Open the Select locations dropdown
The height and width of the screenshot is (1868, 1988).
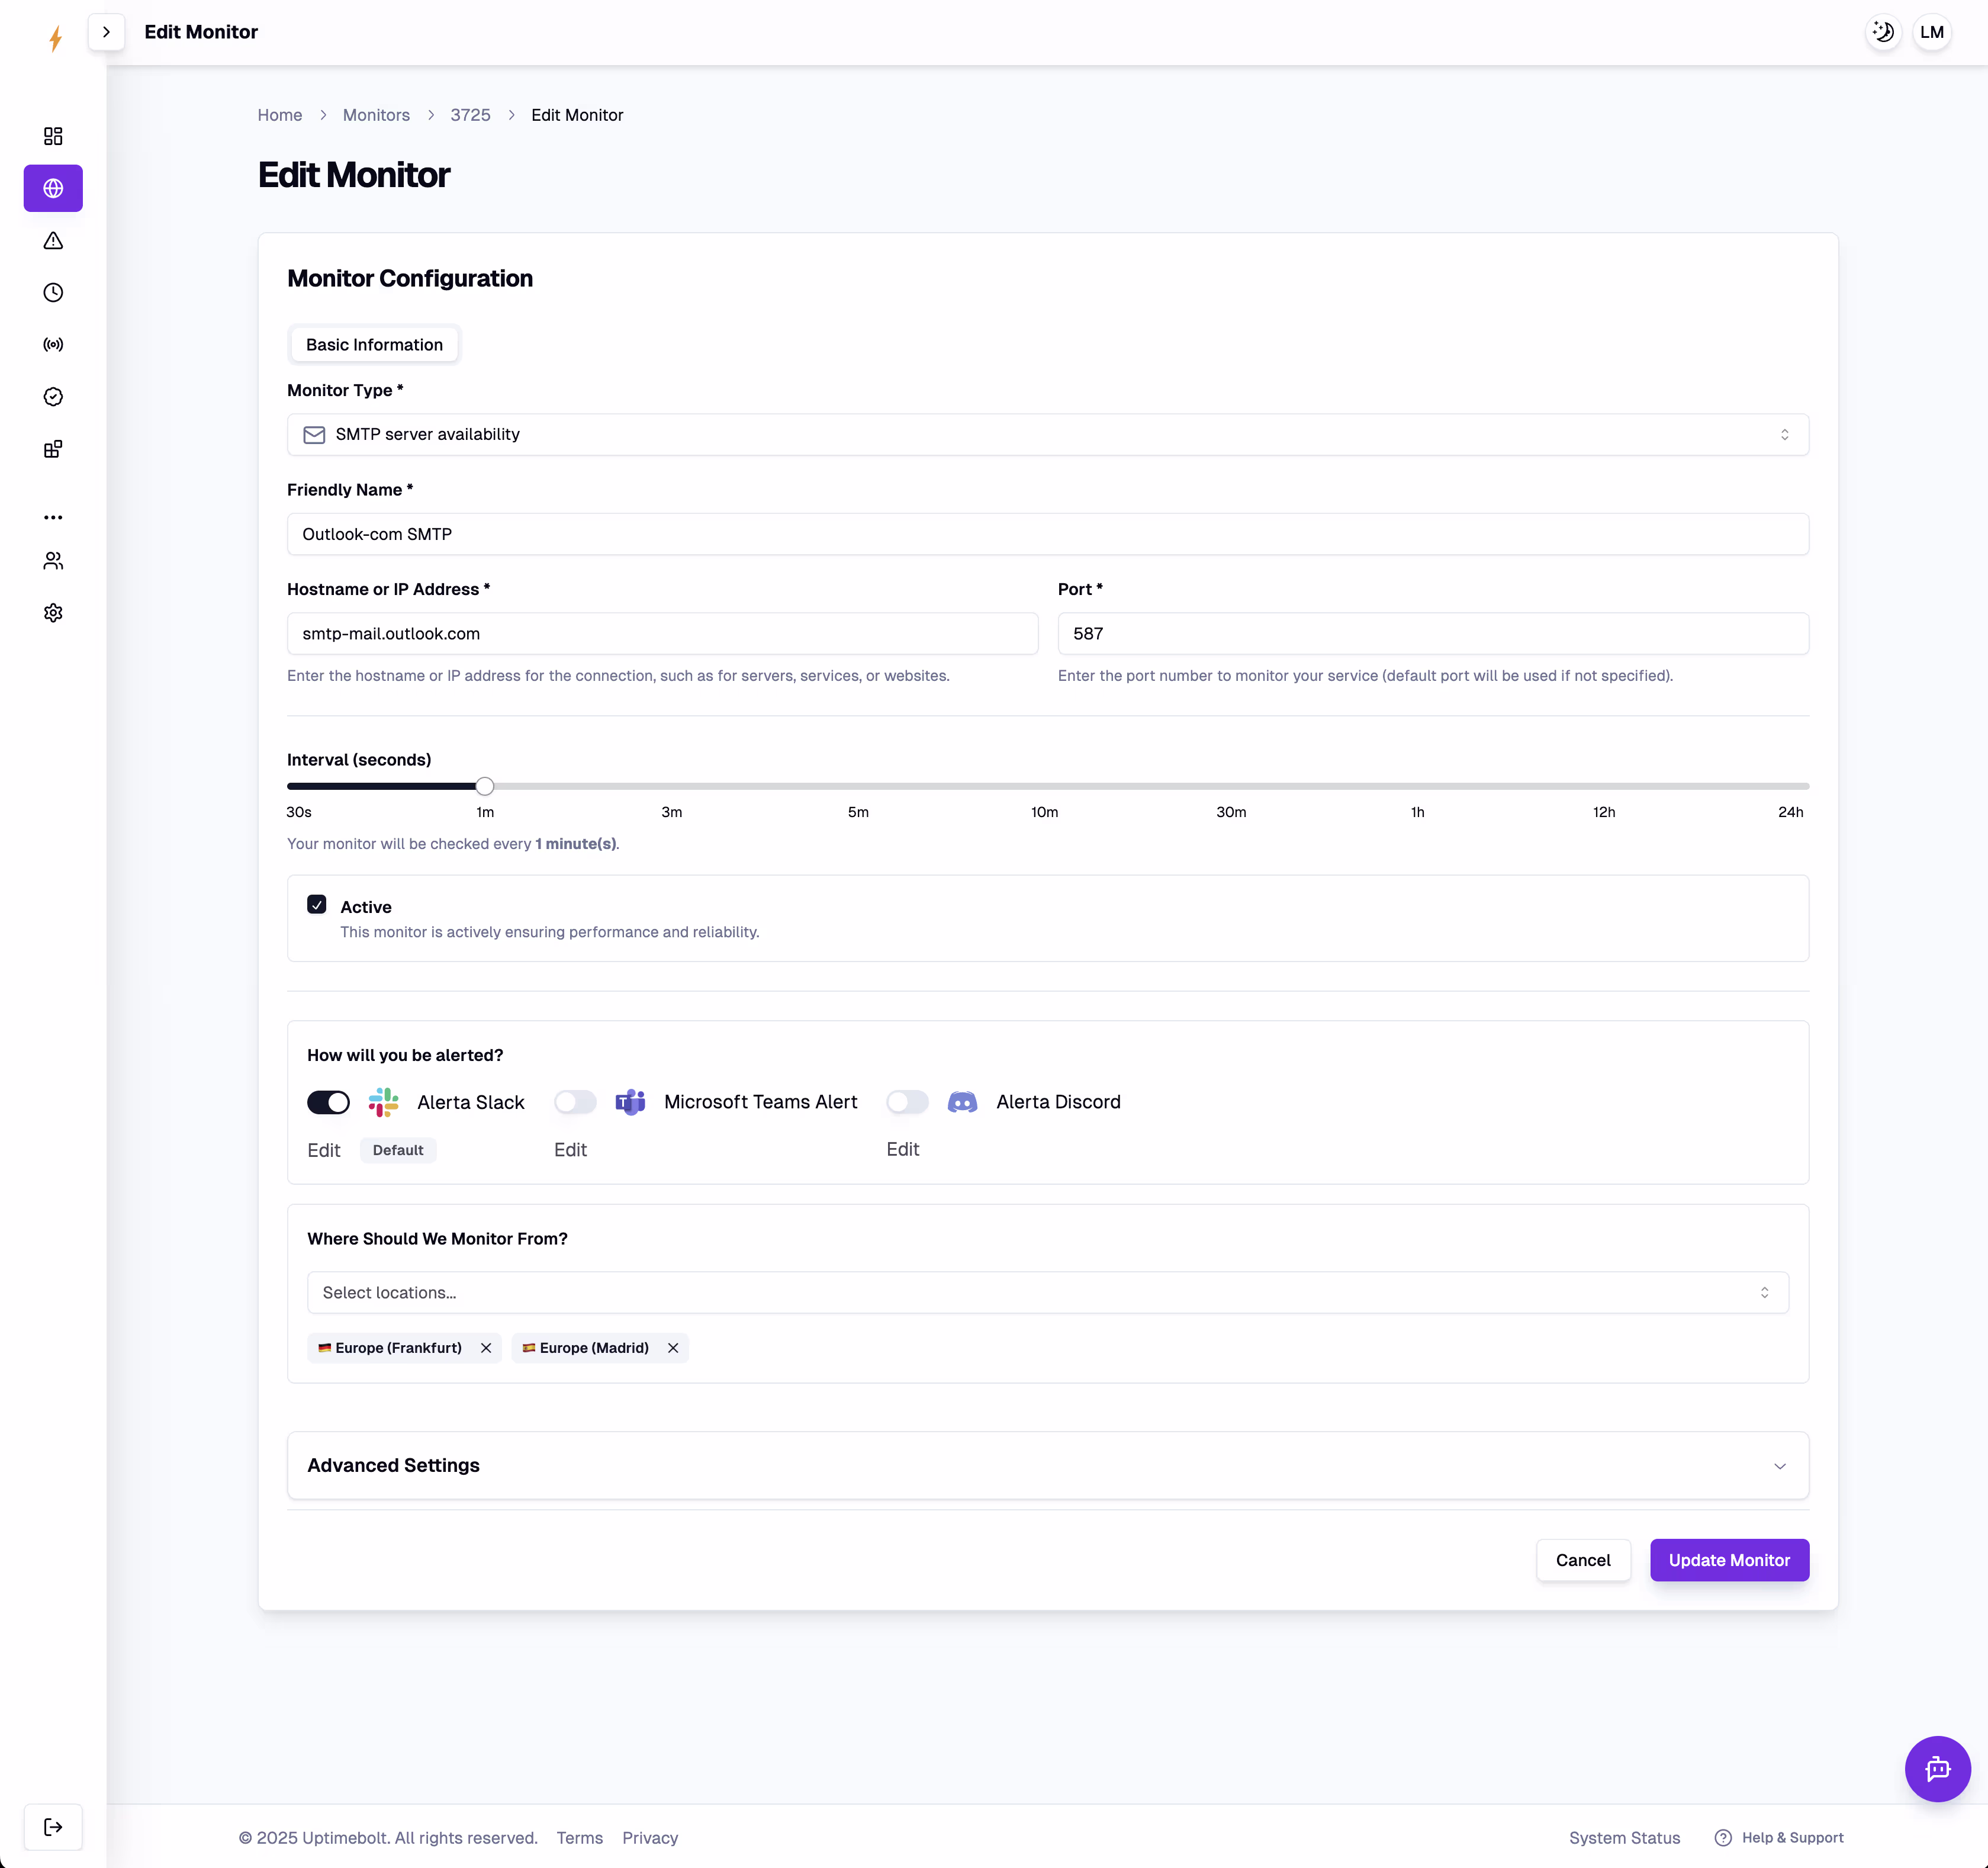1047,1292
